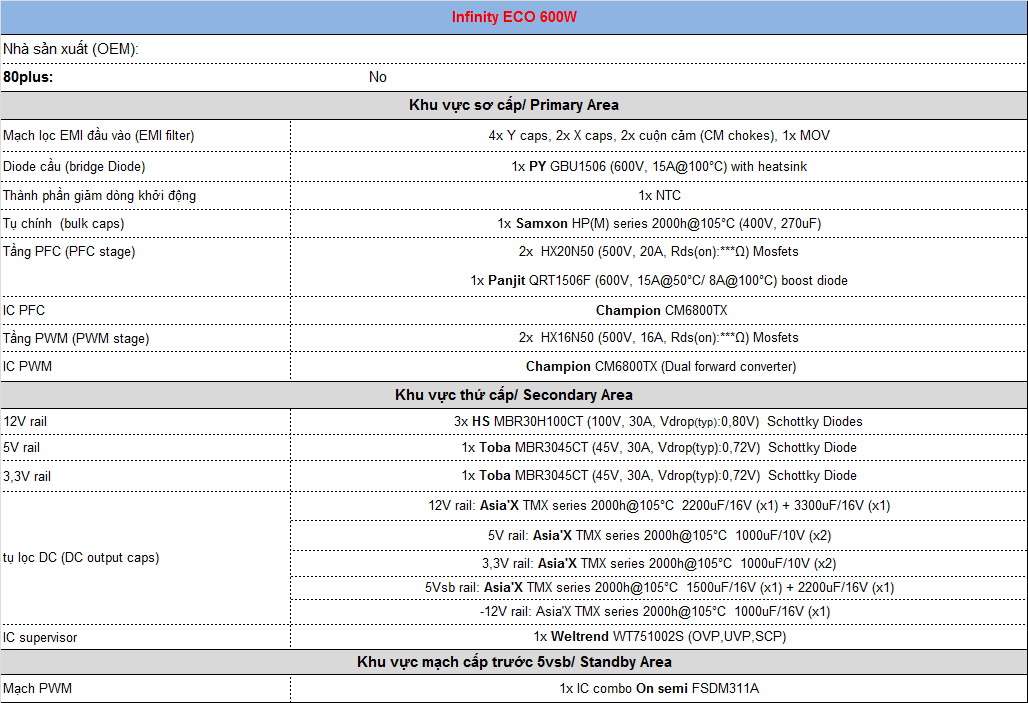Click the title "Infinity ECO 600W"
The height and width of the screenshot is (703, 1028).
pyautogui.click(x=514, y=17)
